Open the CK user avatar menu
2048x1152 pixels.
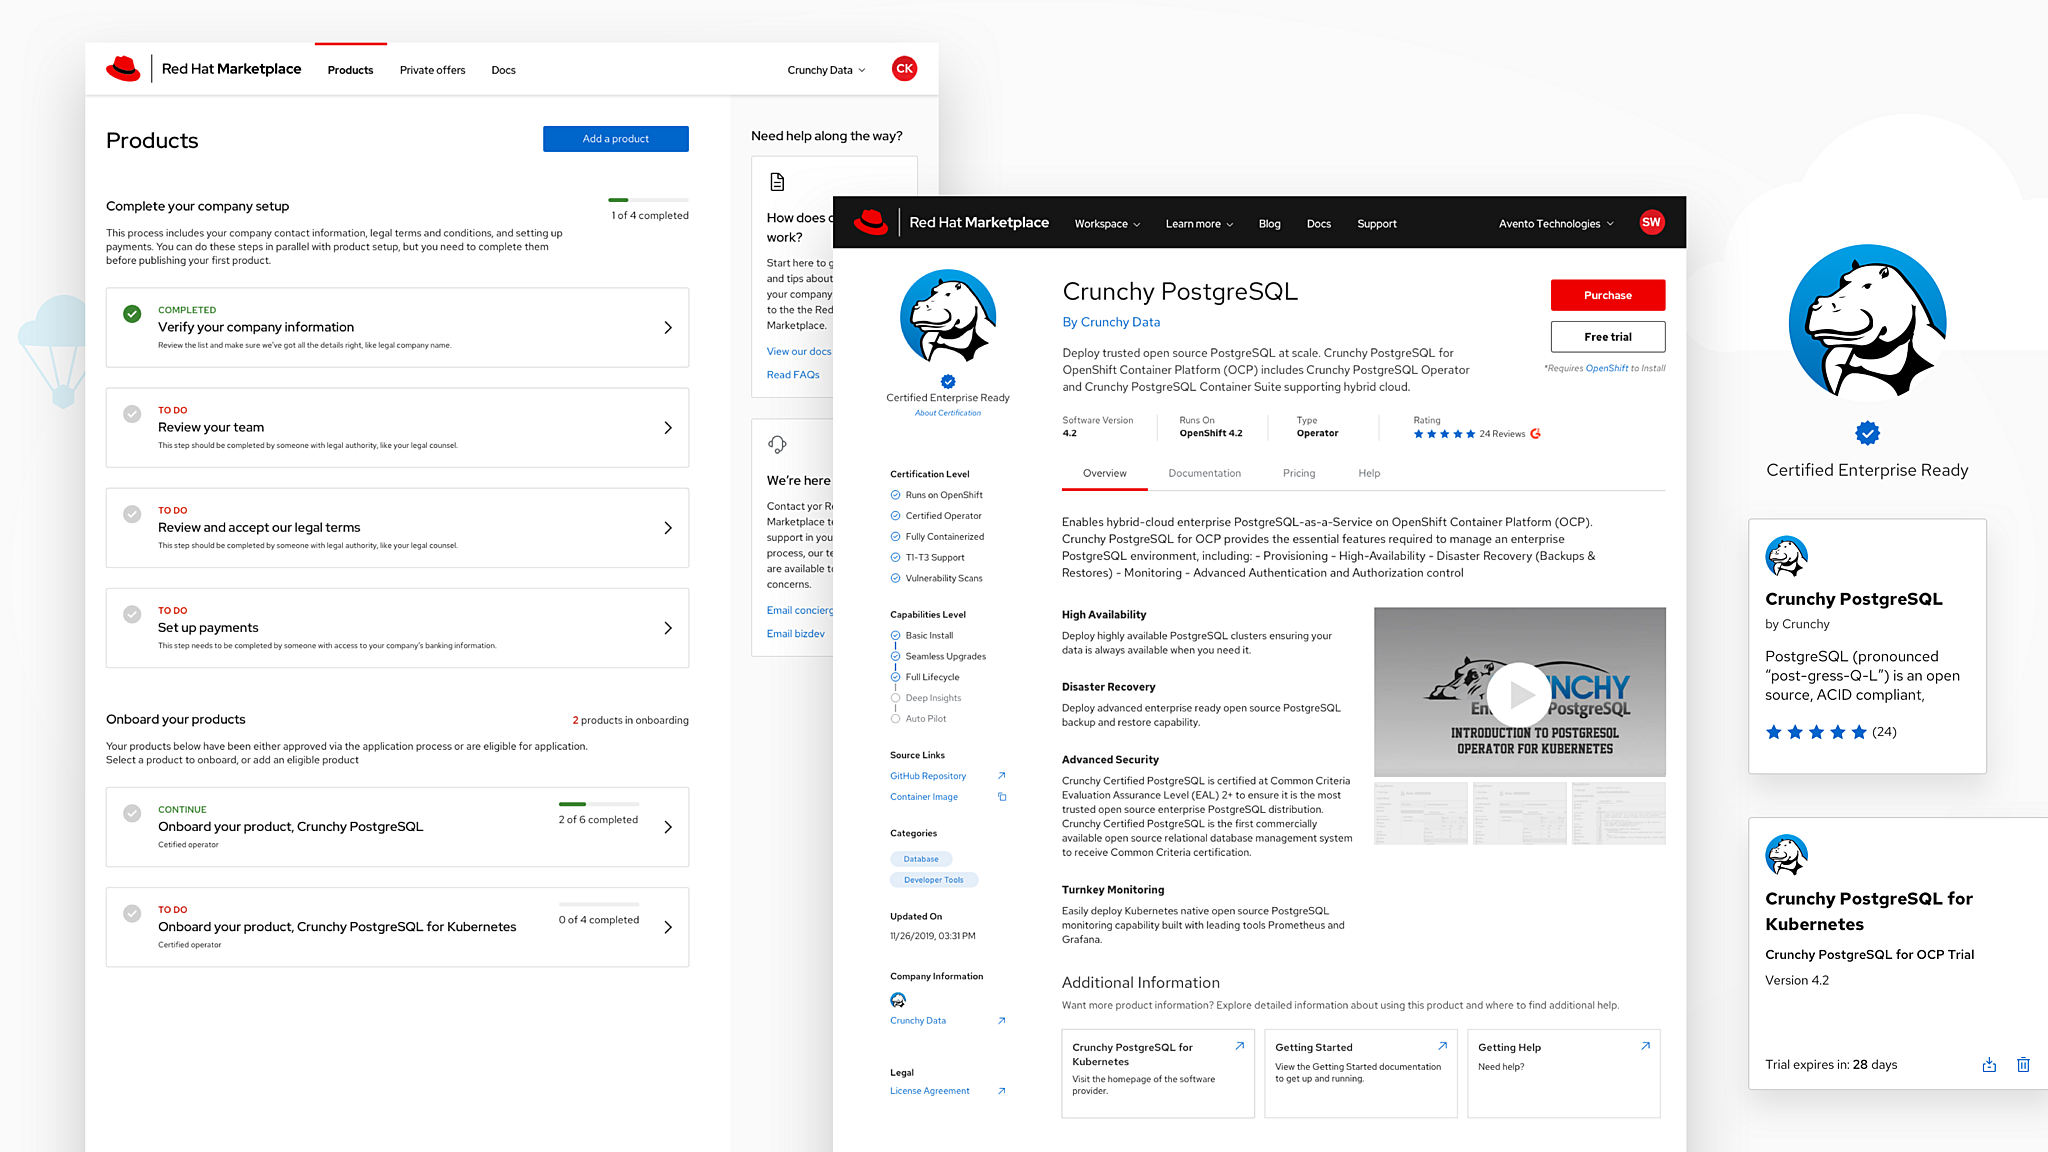click(904, 69)
